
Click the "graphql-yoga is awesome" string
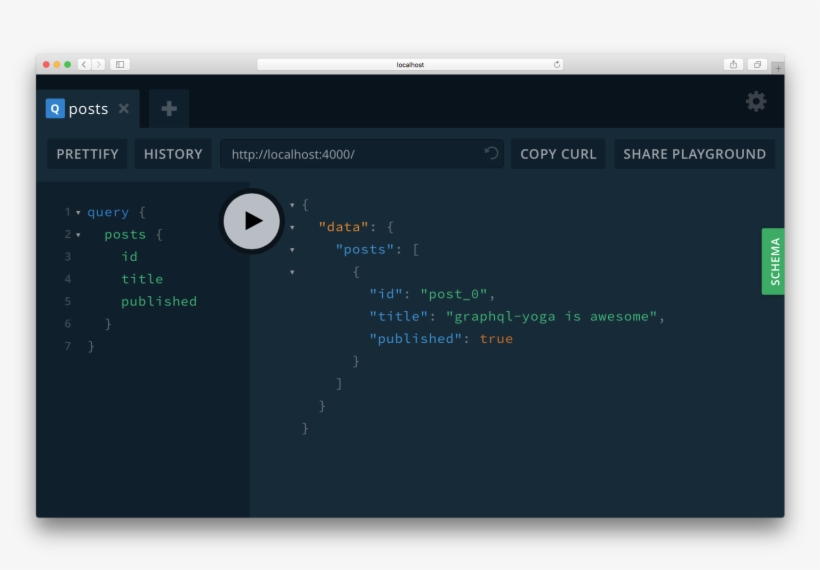point(551,316)
